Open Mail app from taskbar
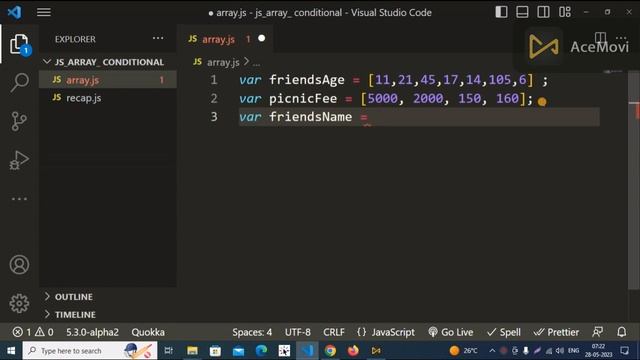The width and height of the screenshot is (640, 360). (x=238, y=351)
